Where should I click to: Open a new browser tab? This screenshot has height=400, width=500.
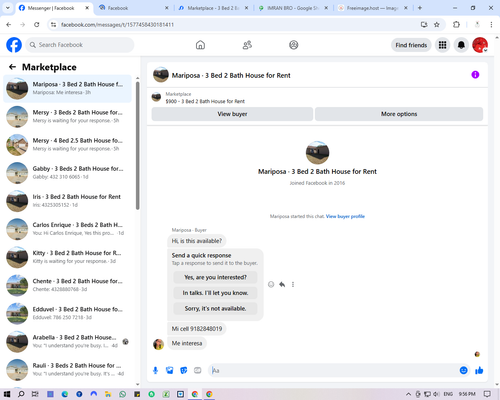(420, 8)
